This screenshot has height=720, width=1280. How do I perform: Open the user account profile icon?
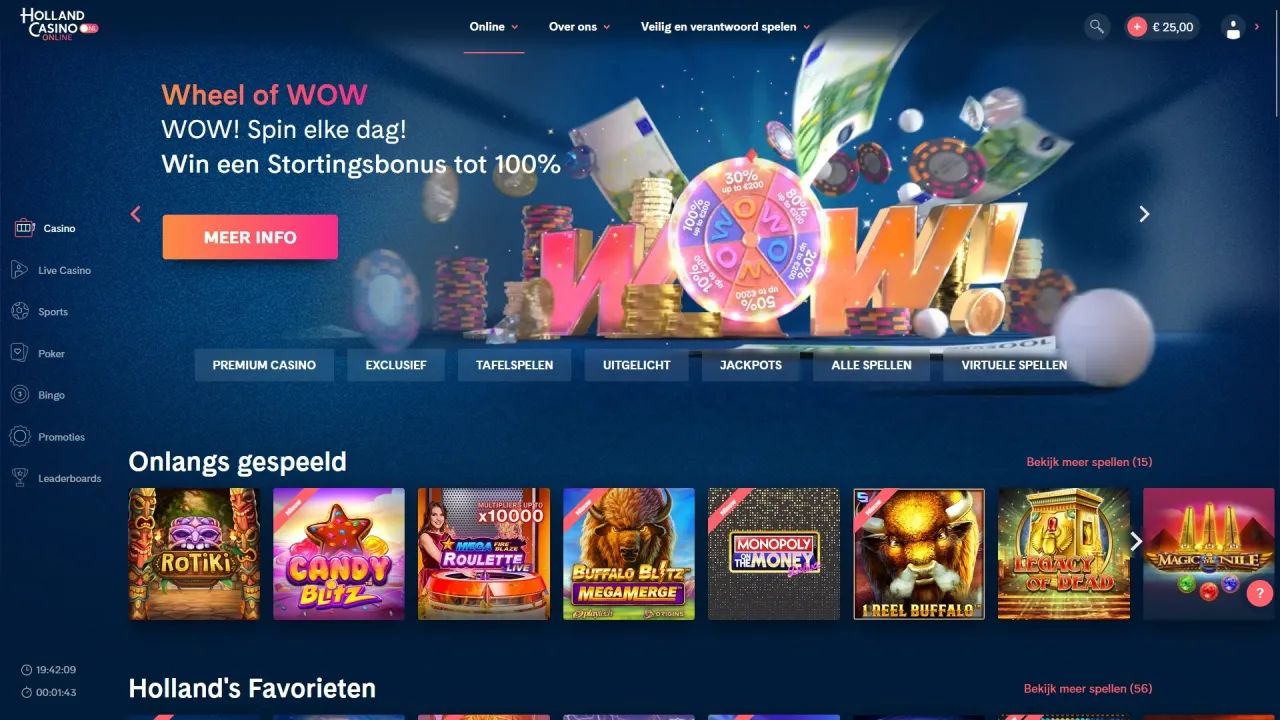(x=1233, y=28)
